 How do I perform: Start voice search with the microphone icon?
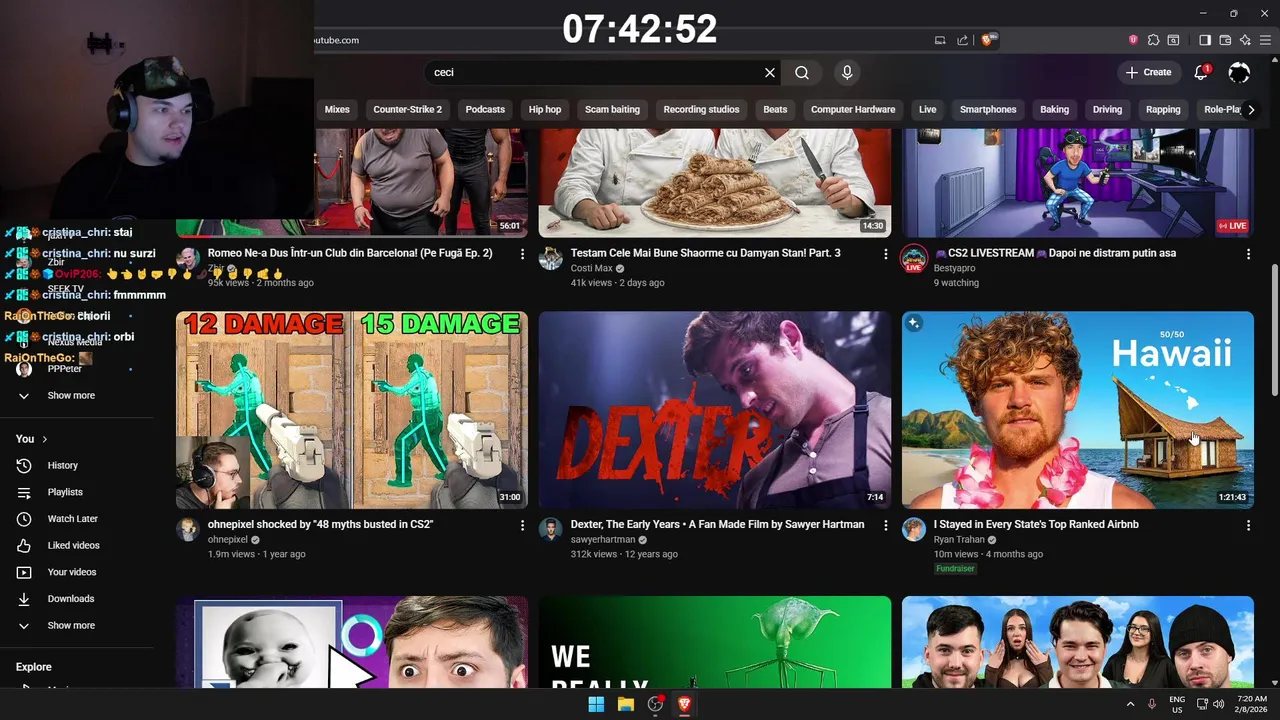tap(847, 72)
